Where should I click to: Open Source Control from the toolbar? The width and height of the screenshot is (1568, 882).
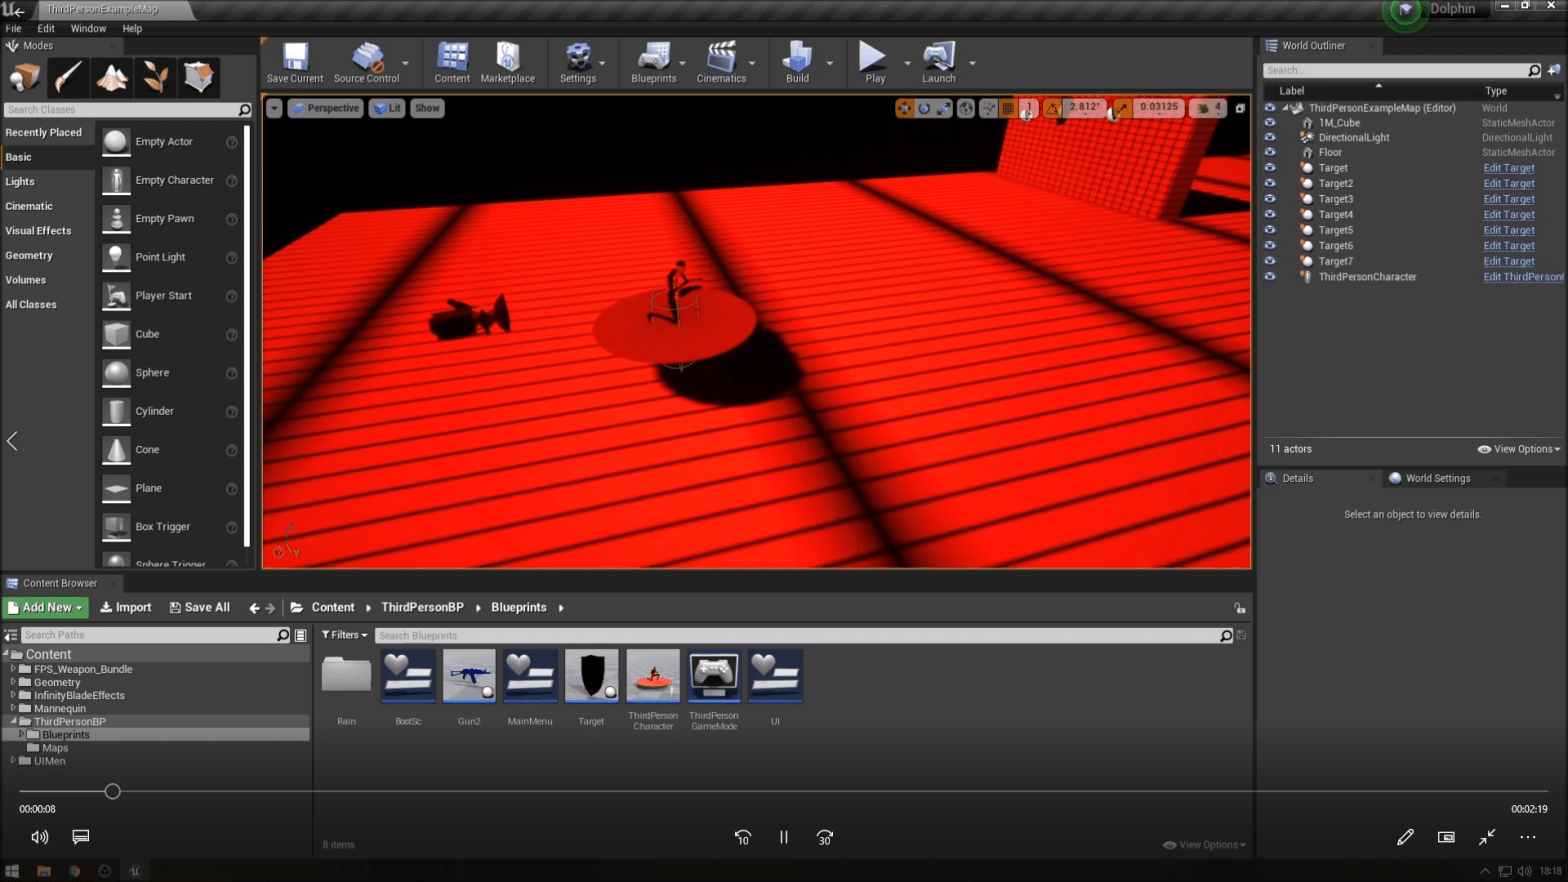tap(366, 62)
